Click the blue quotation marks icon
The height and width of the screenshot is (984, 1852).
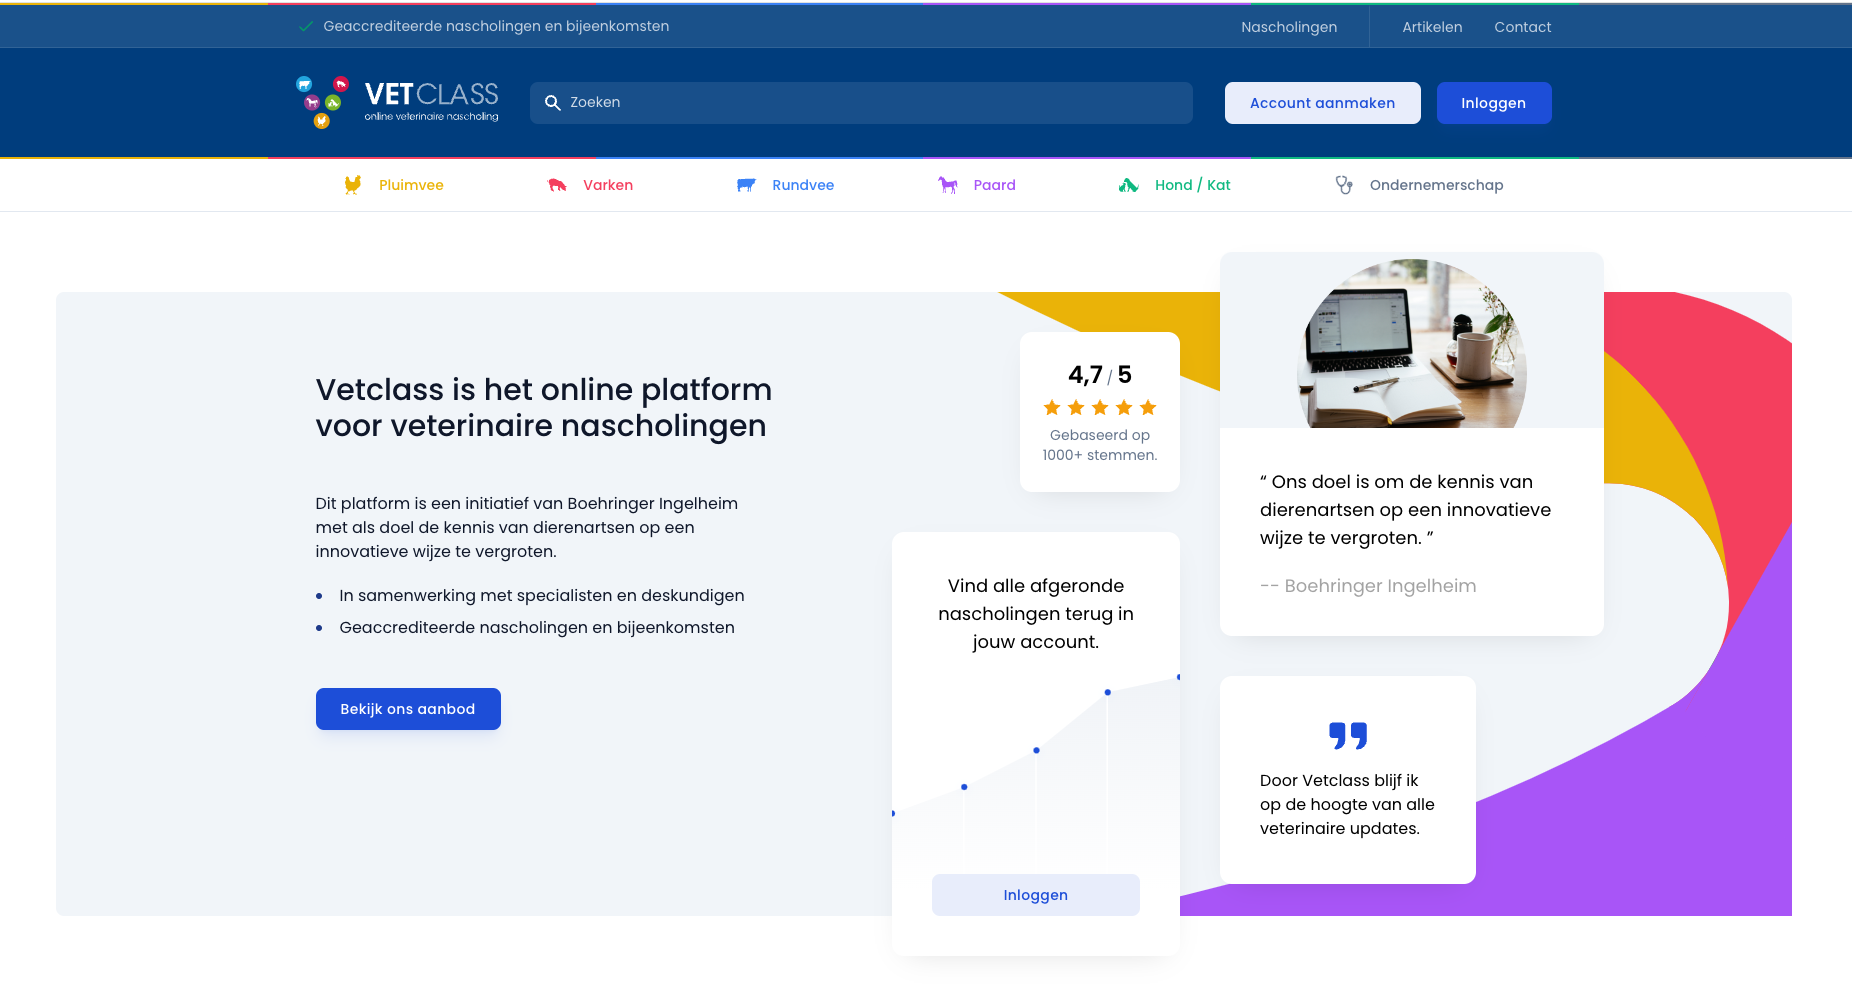(x=1348, y=736)
